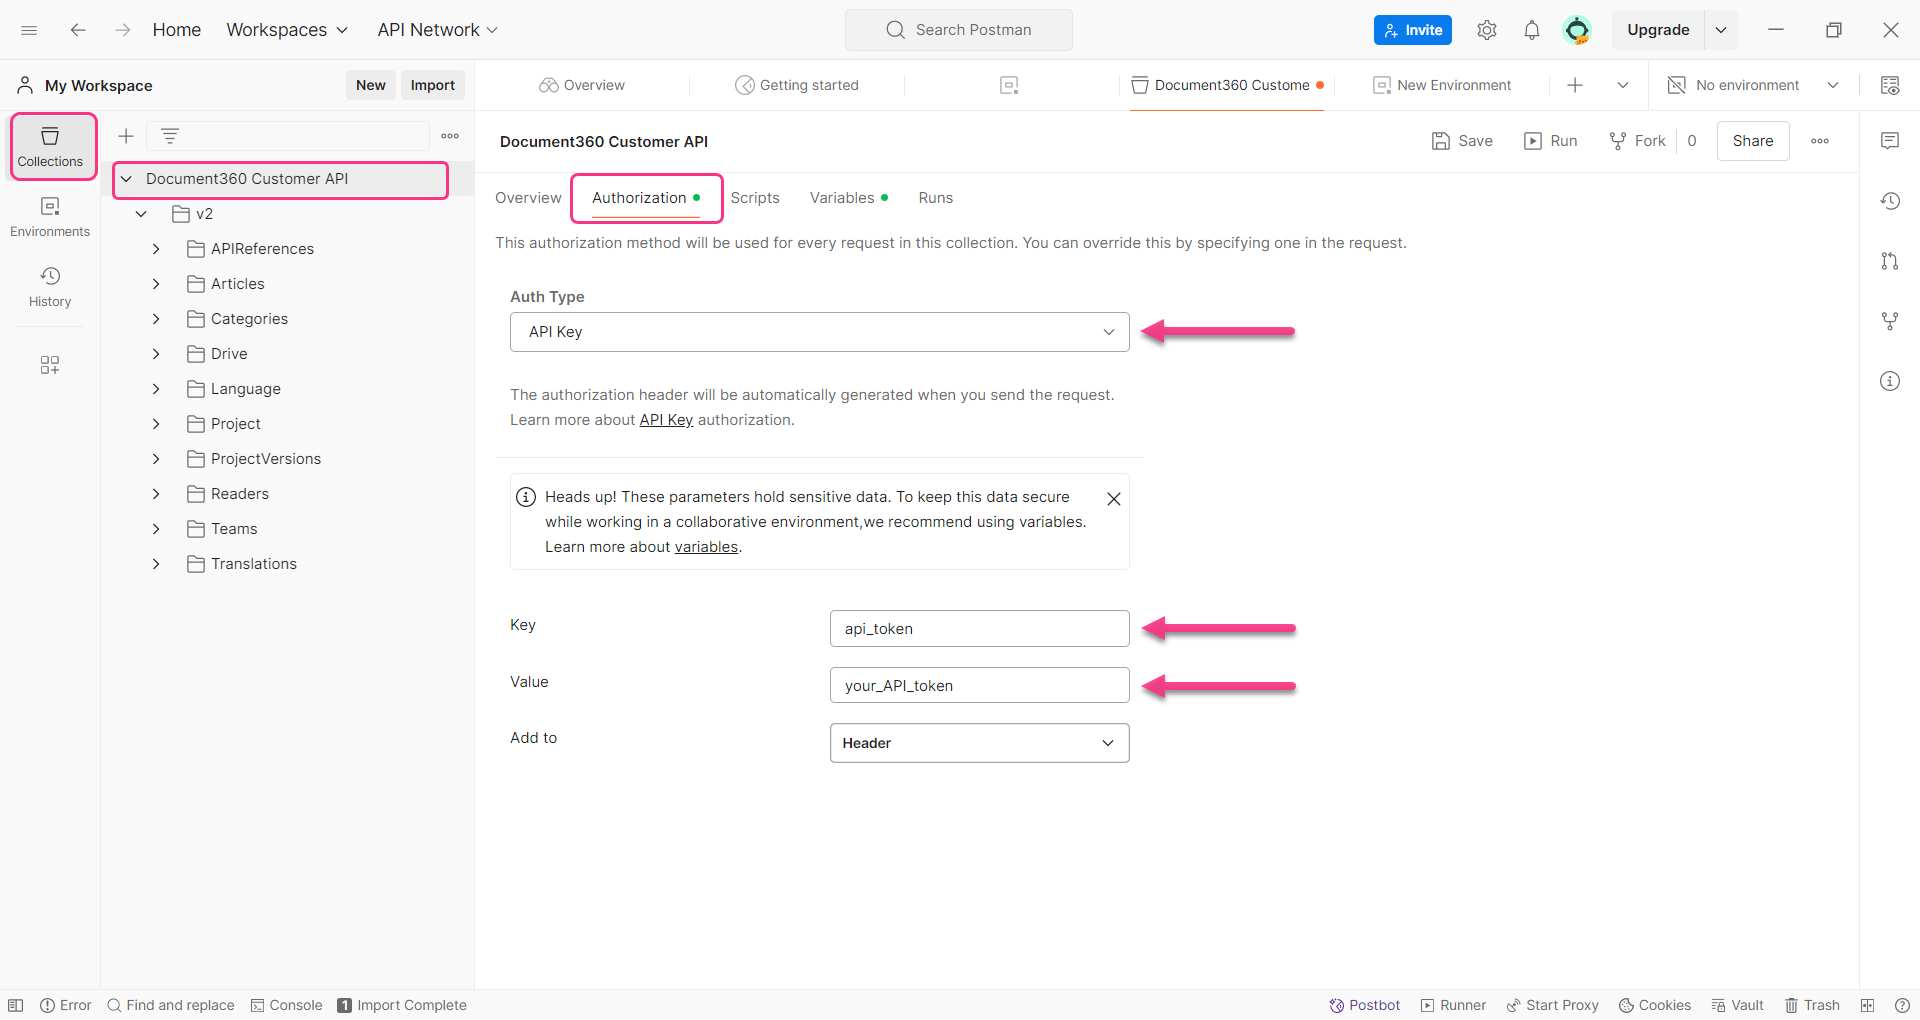The width and height of the screenshot is (1920, 1020).
Task: Open the comments icon in right sidebar
Action: 1890,141
